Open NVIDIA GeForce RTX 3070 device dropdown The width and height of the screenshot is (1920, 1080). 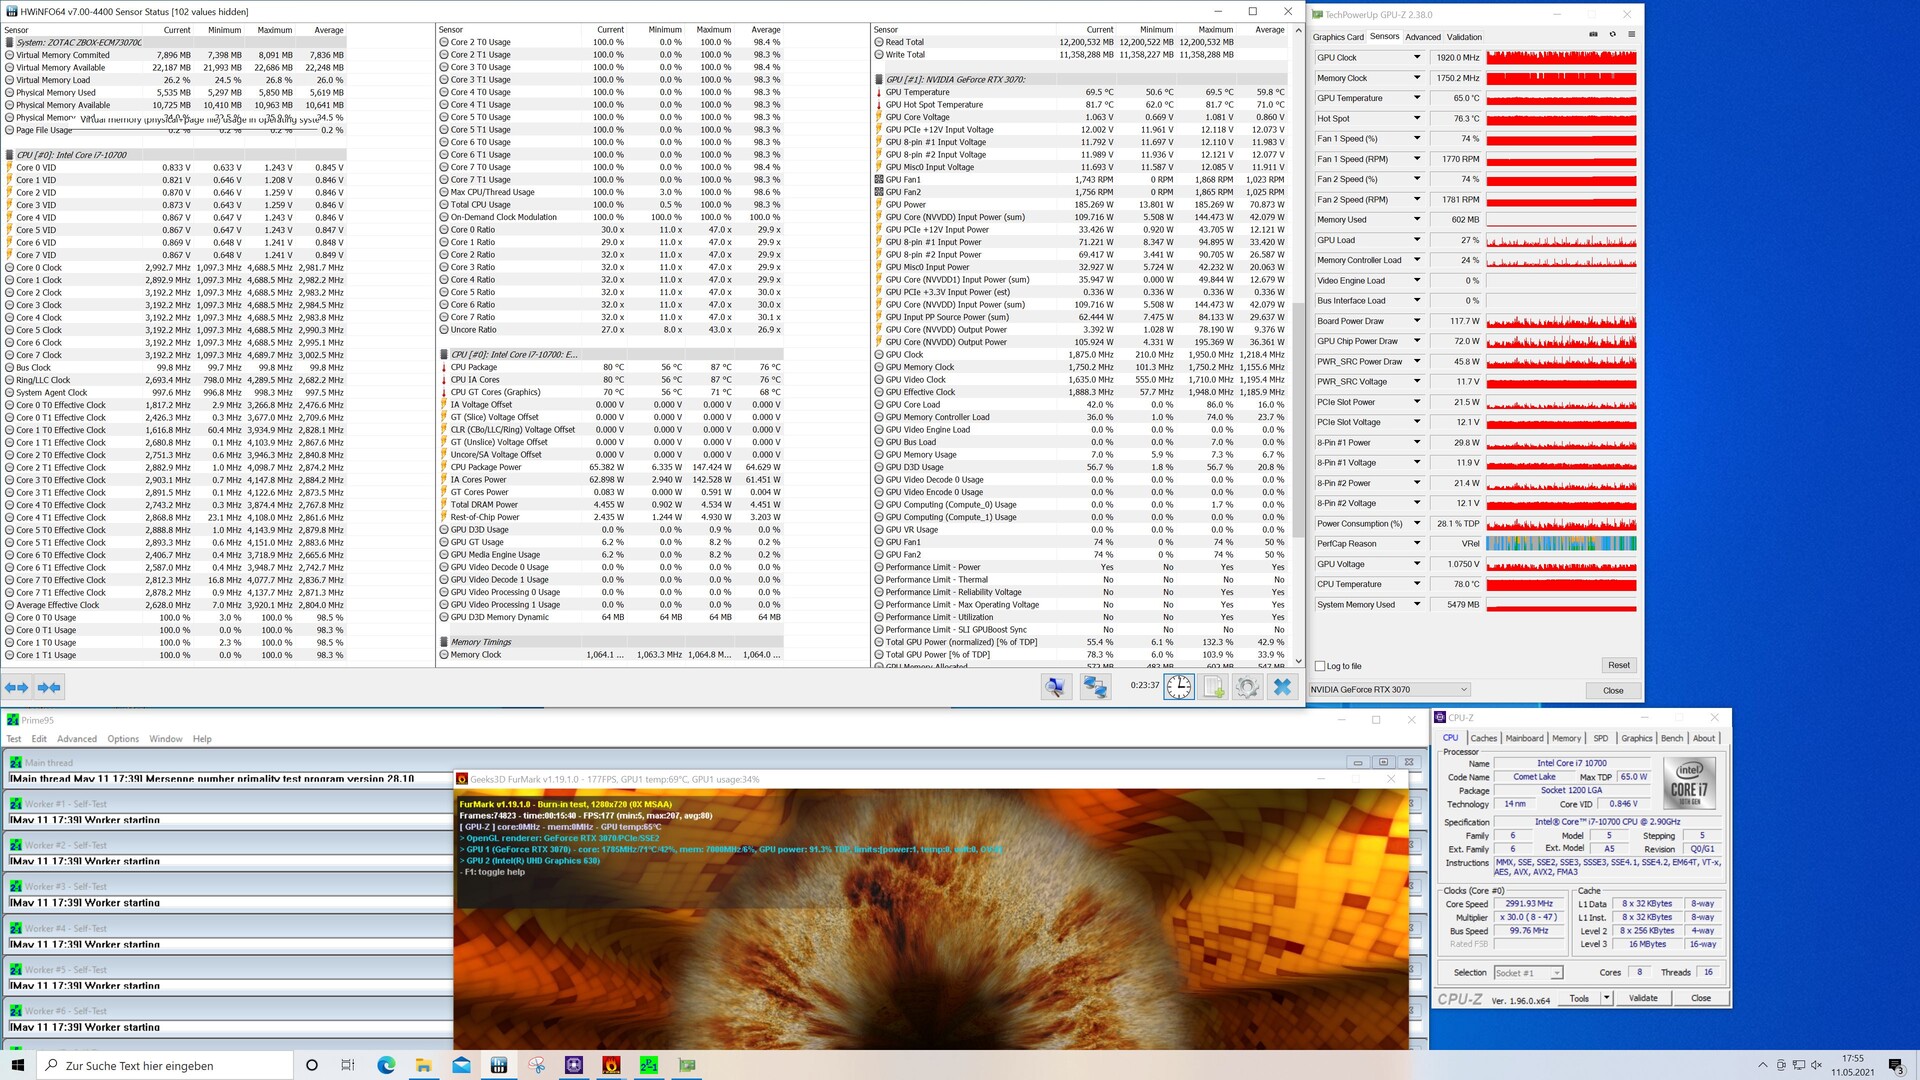pyautogui.click(x=1389, y=690)
